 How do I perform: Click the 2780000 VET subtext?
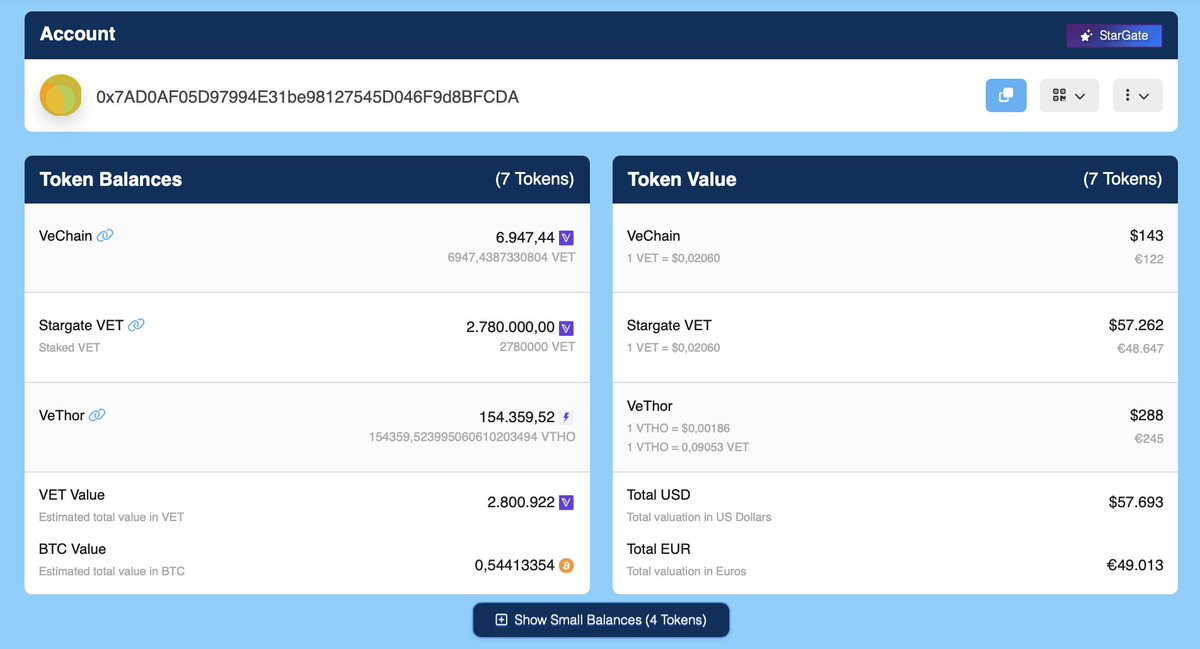pyautogui.click(x=537, y=347)
